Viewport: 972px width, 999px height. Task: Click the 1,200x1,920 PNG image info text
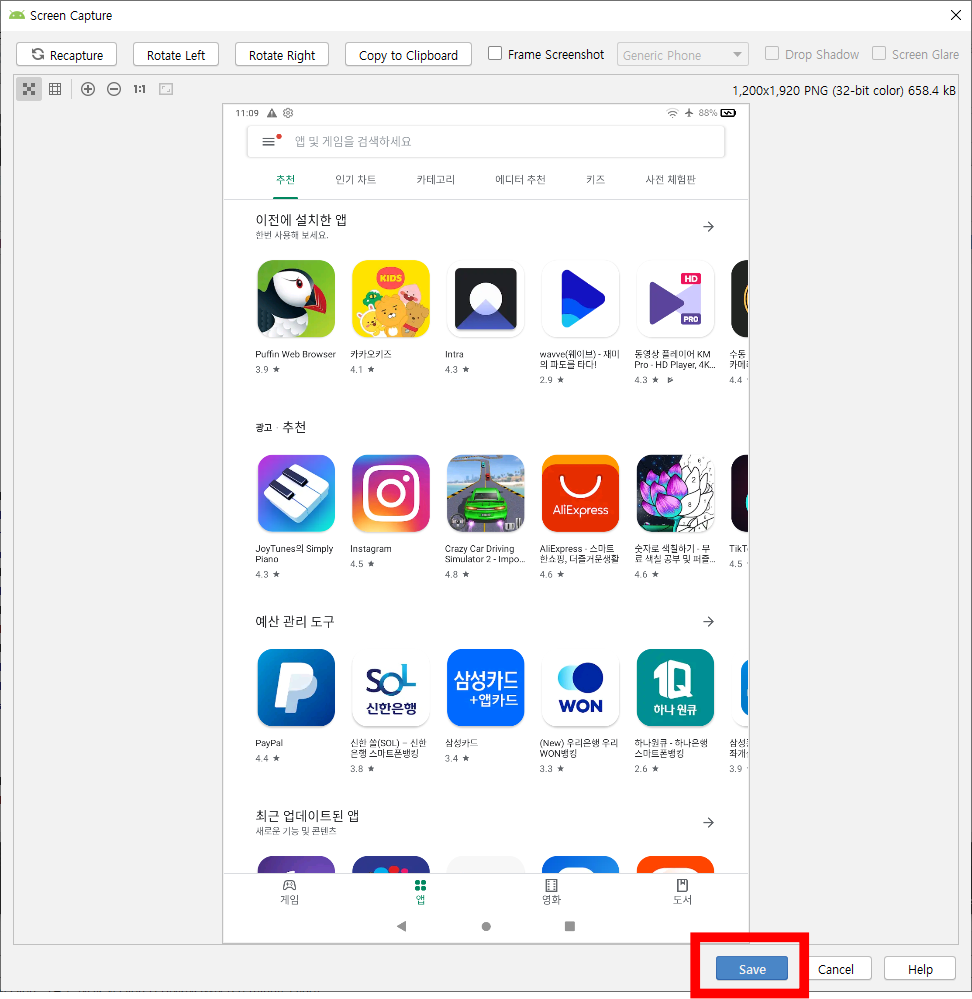pos(844,90)
